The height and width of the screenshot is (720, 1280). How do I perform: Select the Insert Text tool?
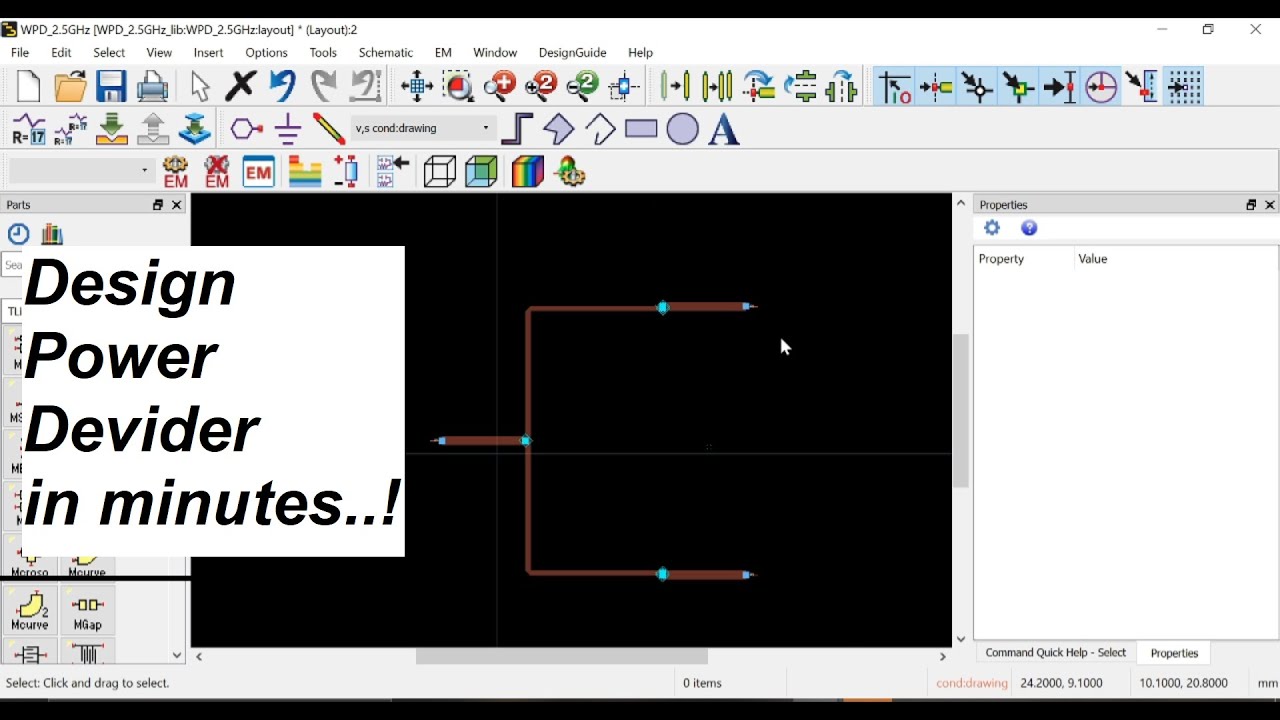[x=723, y=129]
